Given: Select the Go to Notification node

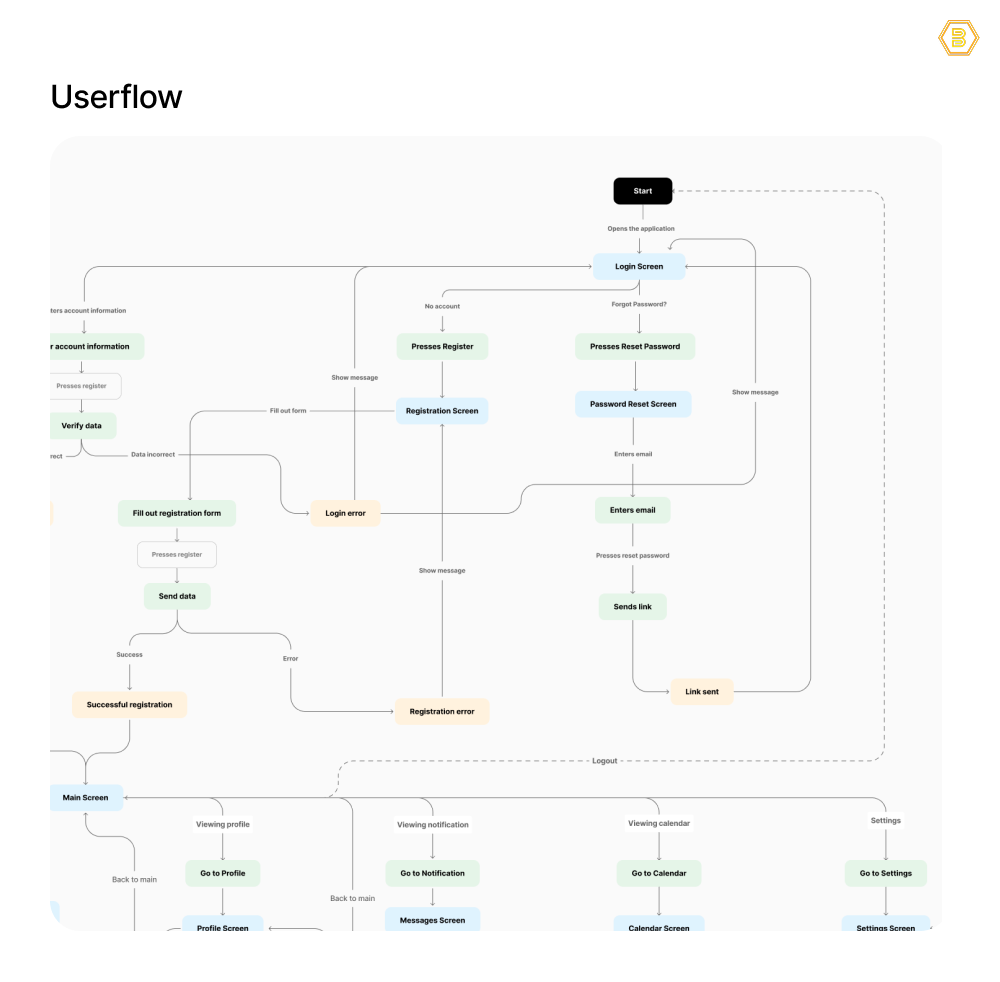Looking at the screenshot, I should pyautogui.click(x=432, y=873).
